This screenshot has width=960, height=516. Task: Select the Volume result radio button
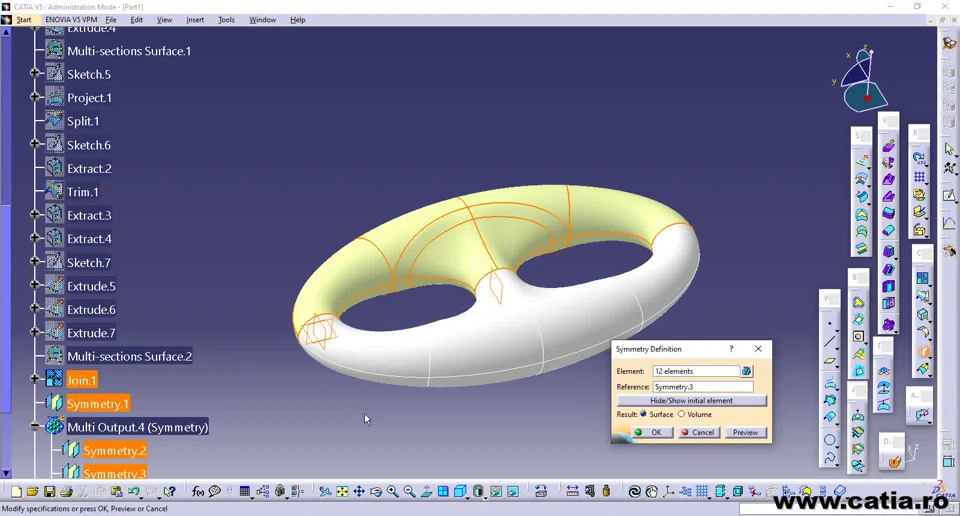click(681, 414)
